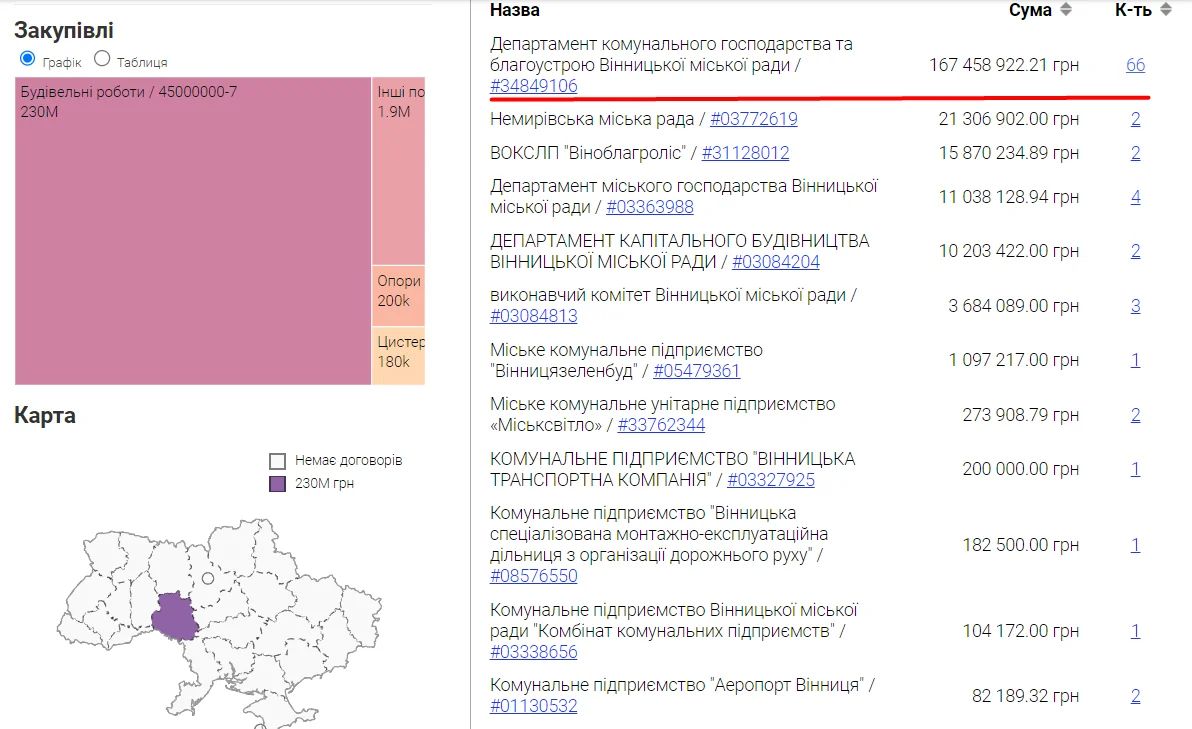The image size is (1192, 729).
Task: Open count 2 for Міськсвітло row
Action: [x=1135, y=414]
